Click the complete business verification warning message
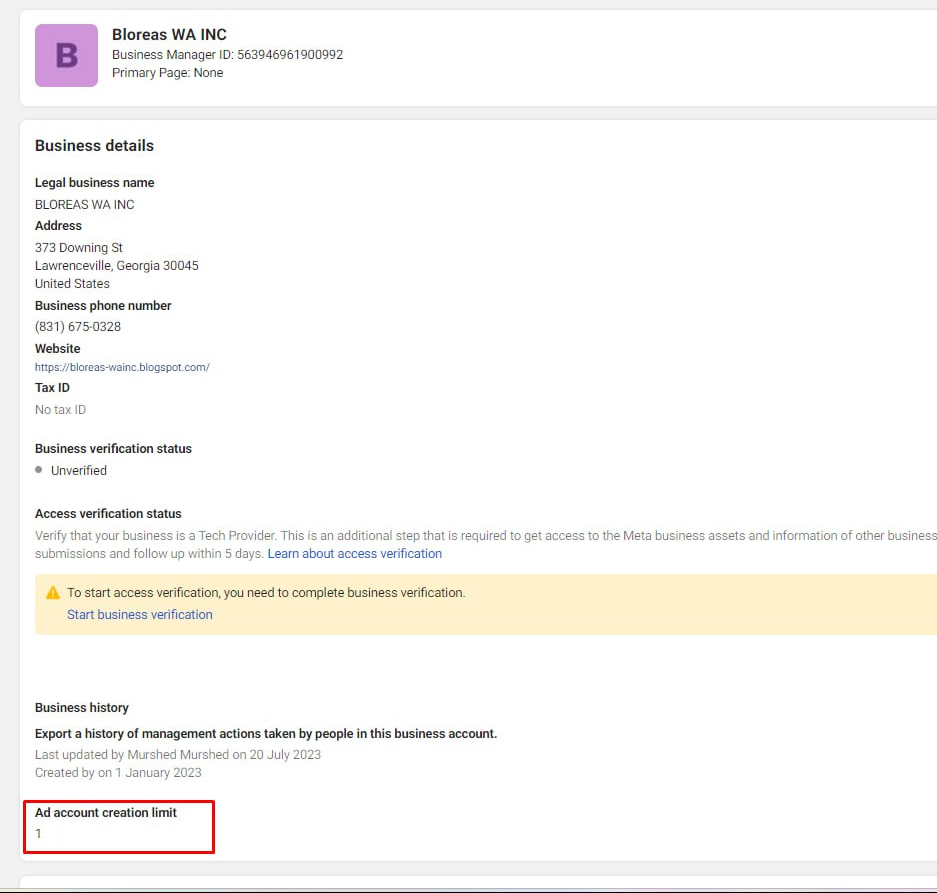This screenshot has width=937, height=893. (266, 592)
